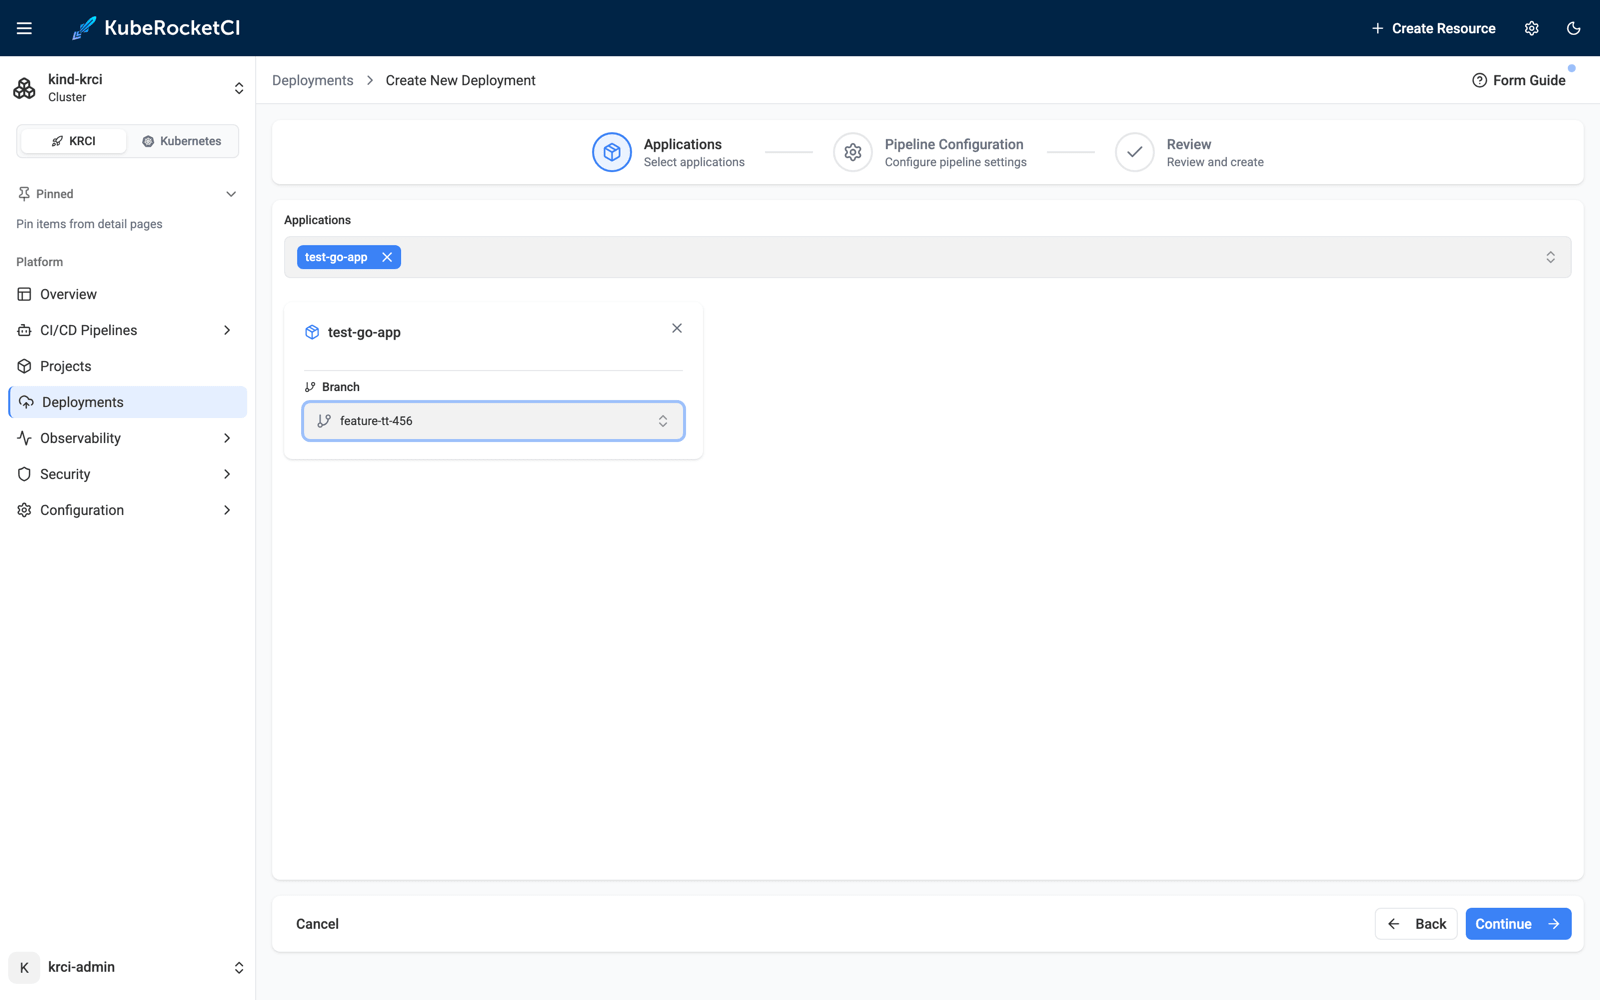
Task: Click test-go-app card title text
Action: pyautogui.click(x=364, y=332)
